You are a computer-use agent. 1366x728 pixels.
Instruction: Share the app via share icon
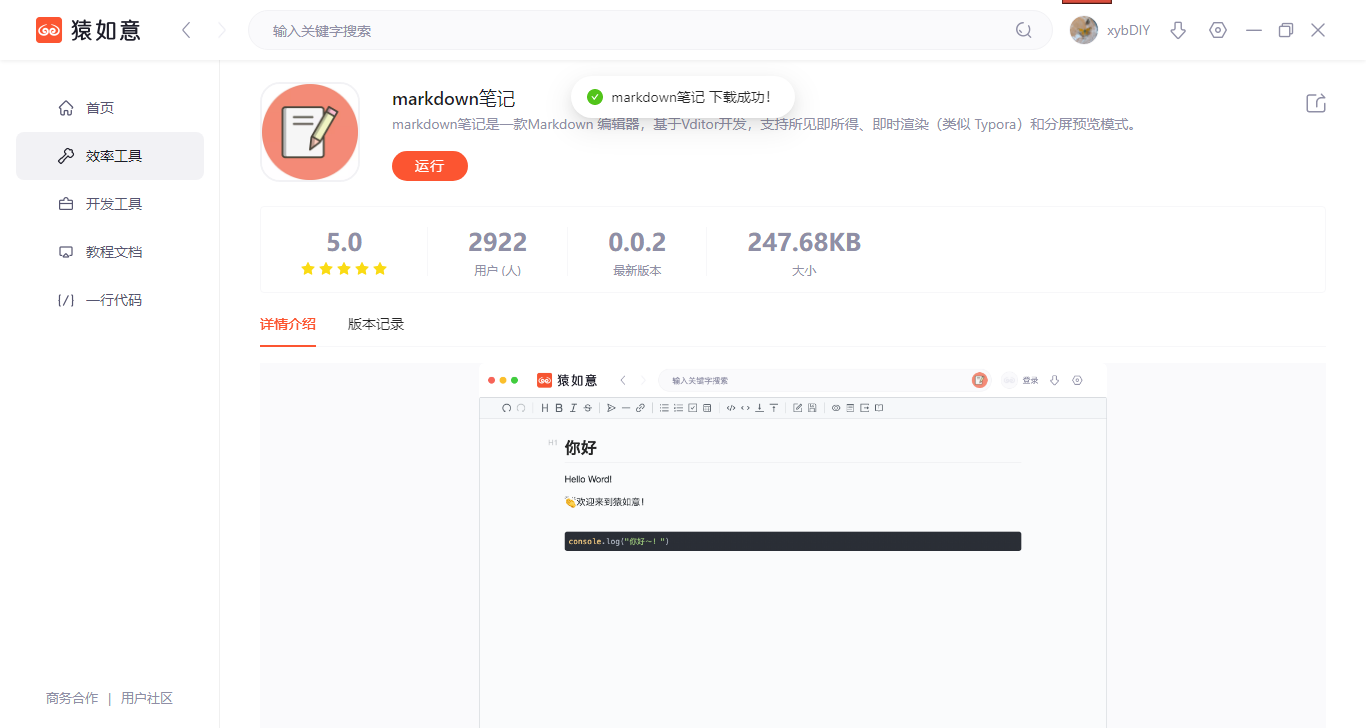pyautogui.click(x=1316, y=103)
